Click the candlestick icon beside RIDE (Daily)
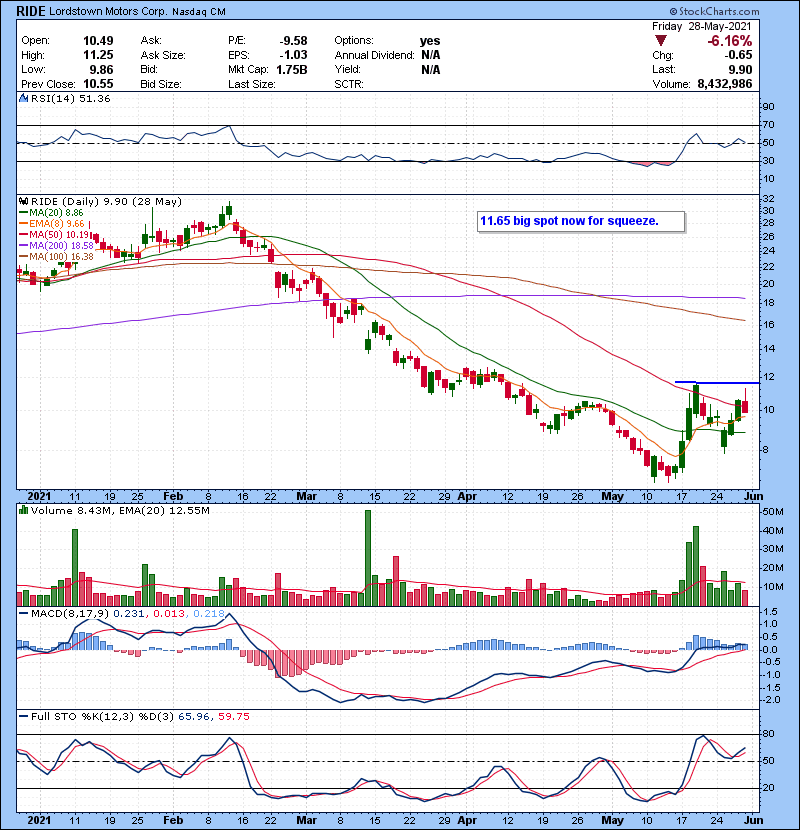The width and height of the screenshot is (800, 830). pos(23,202)
